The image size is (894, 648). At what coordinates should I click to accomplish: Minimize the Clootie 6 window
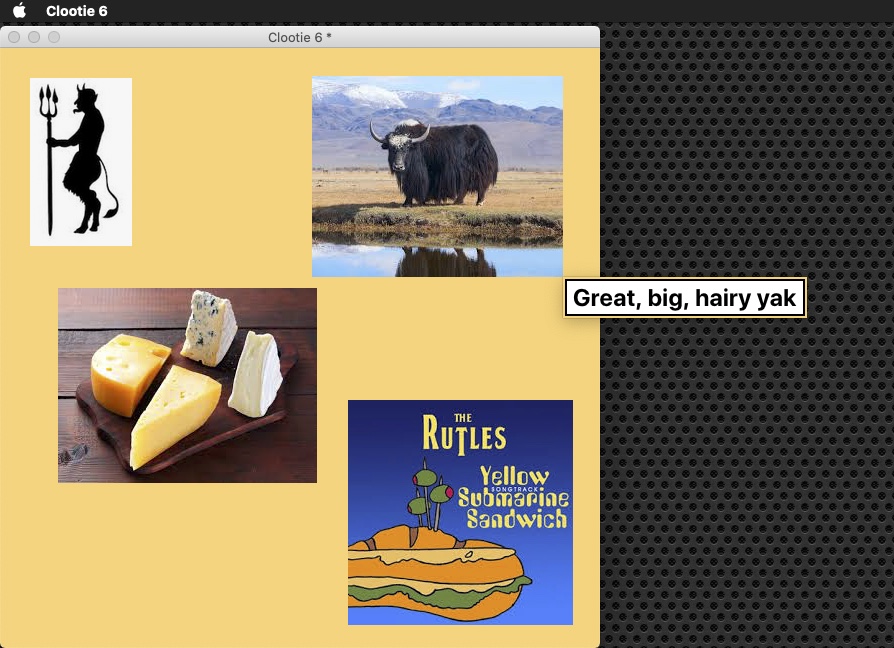tap(34, 37)
